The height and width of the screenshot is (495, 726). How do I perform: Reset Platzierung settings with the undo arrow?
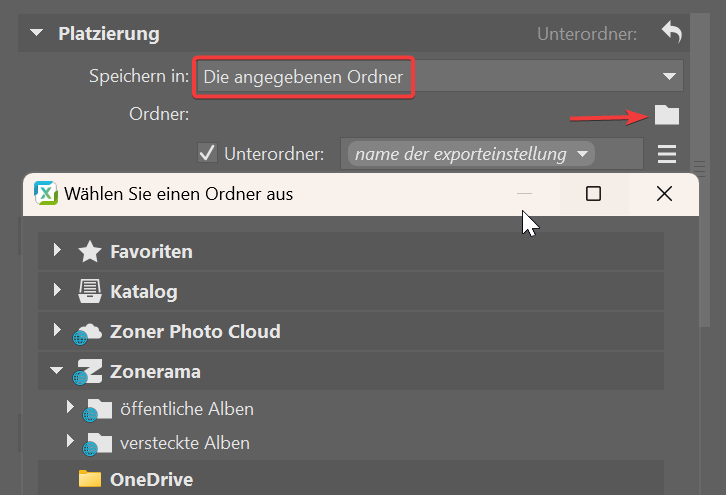click(671, 32)
